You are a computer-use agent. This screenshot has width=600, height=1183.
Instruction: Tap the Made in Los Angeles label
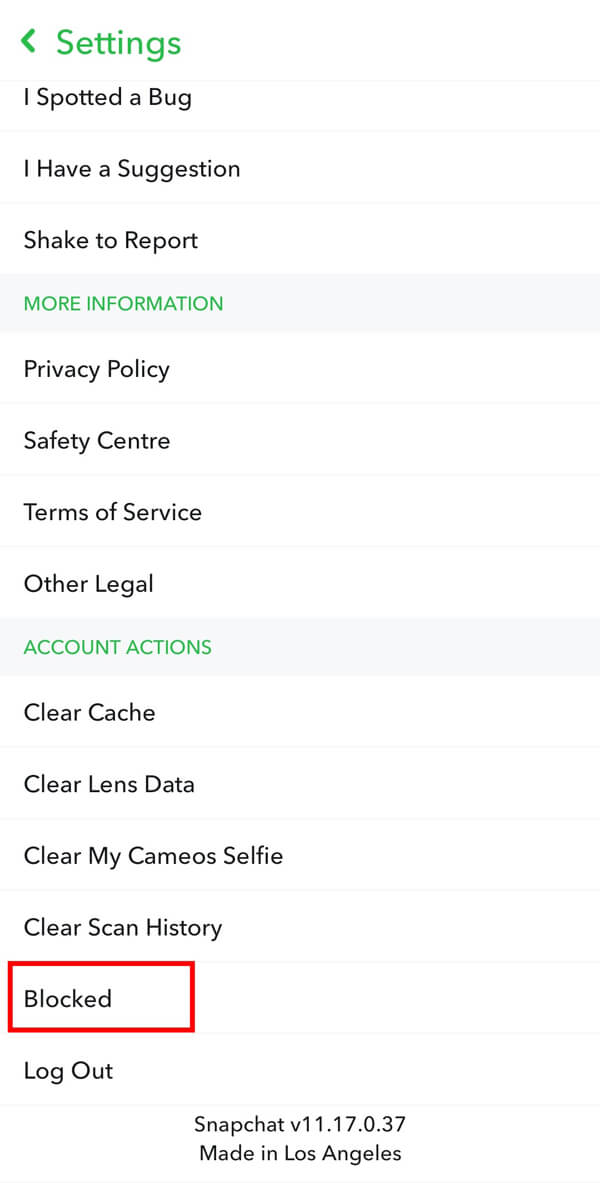coord(300,1152)
